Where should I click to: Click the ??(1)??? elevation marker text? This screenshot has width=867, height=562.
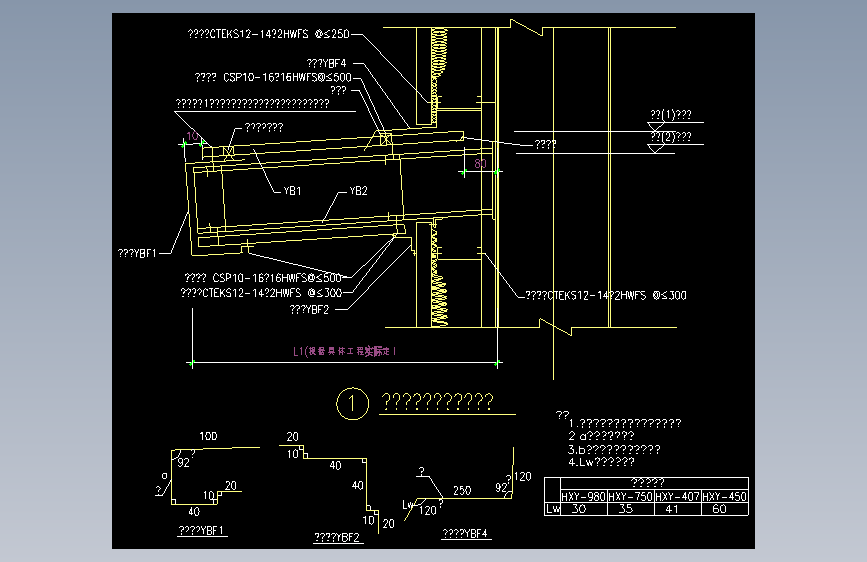pyautogui.click(x=671, y=115)
